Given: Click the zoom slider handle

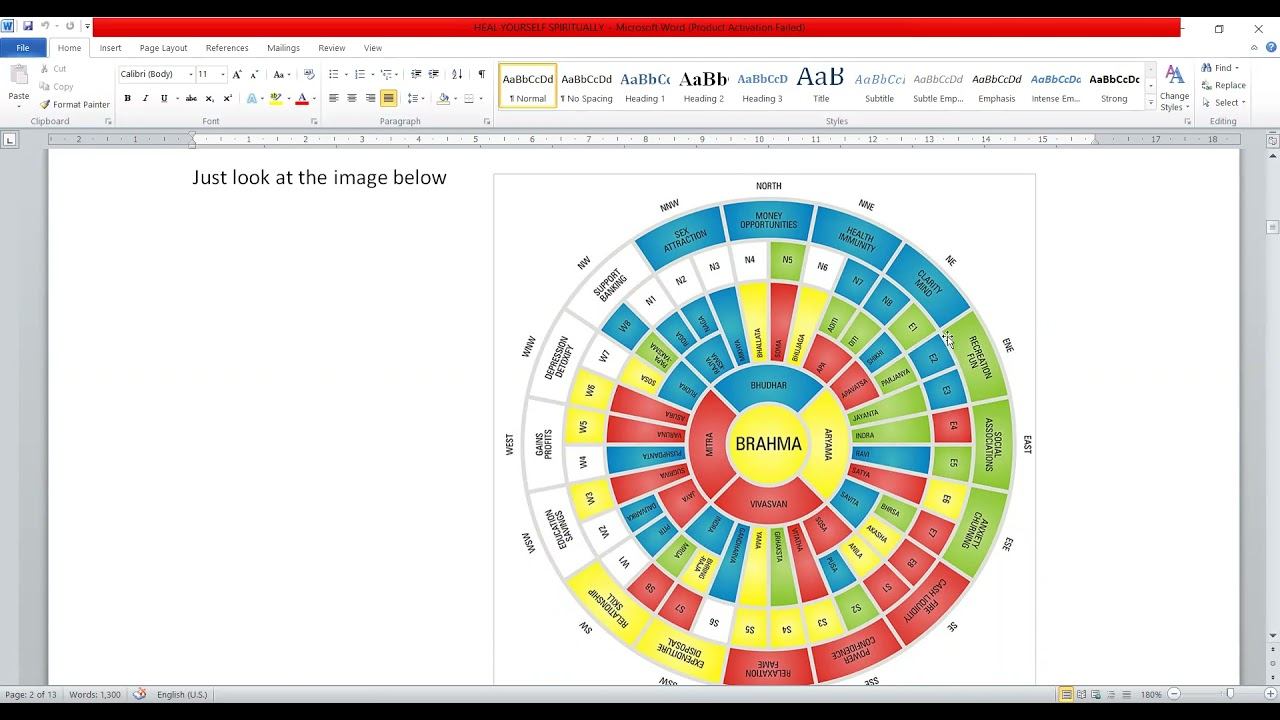Looking at the screenshot, I should click(1230, 694).
